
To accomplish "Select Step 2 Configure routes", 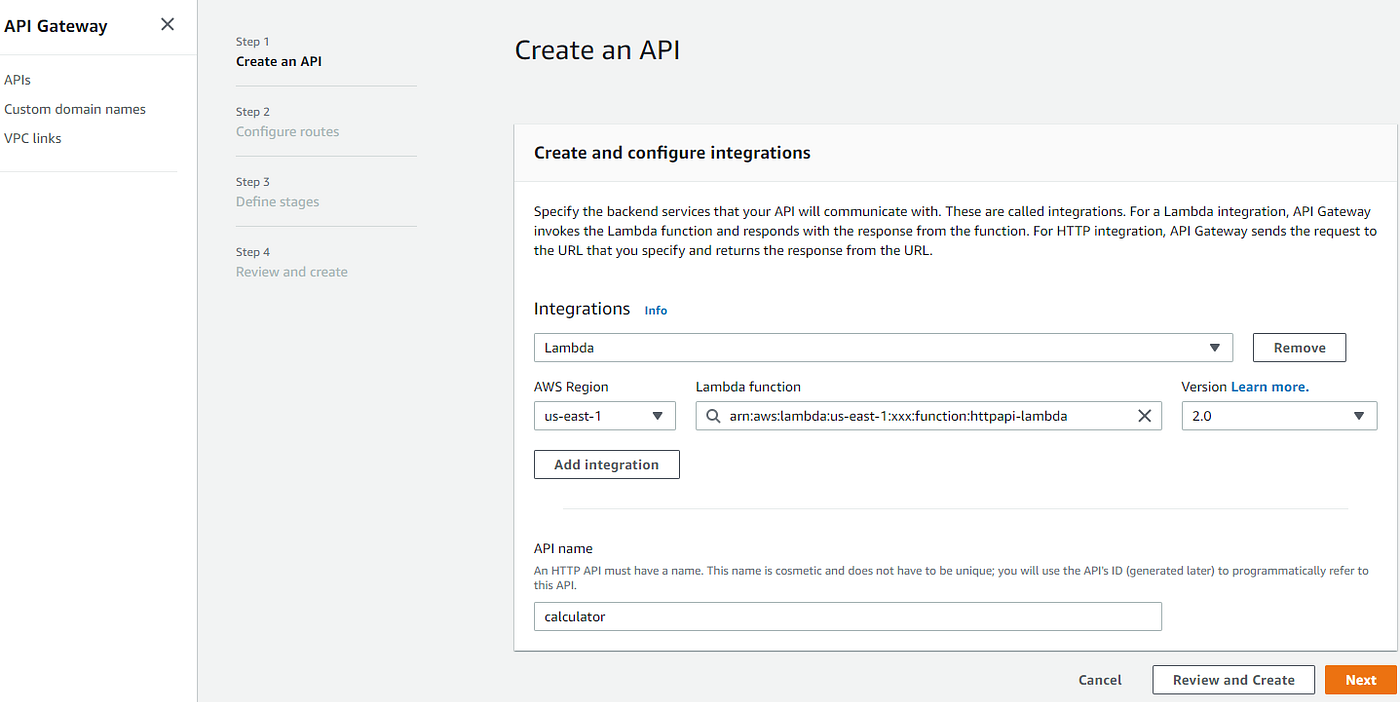I will coord(287,131).
